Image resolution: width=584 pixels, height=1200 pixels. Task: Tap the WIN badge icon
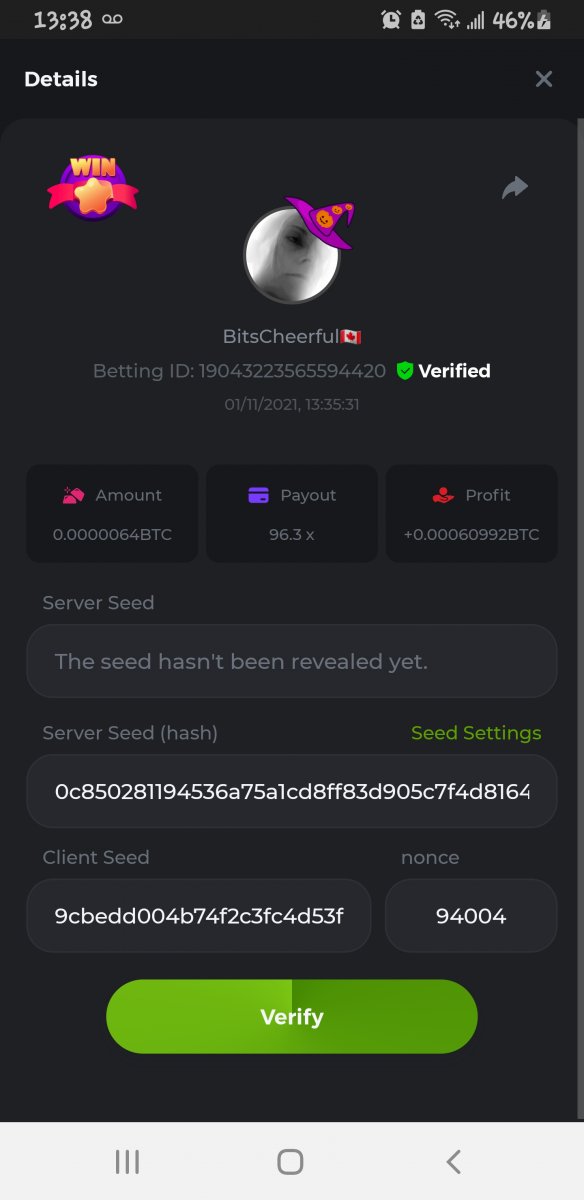pos(93,186)
